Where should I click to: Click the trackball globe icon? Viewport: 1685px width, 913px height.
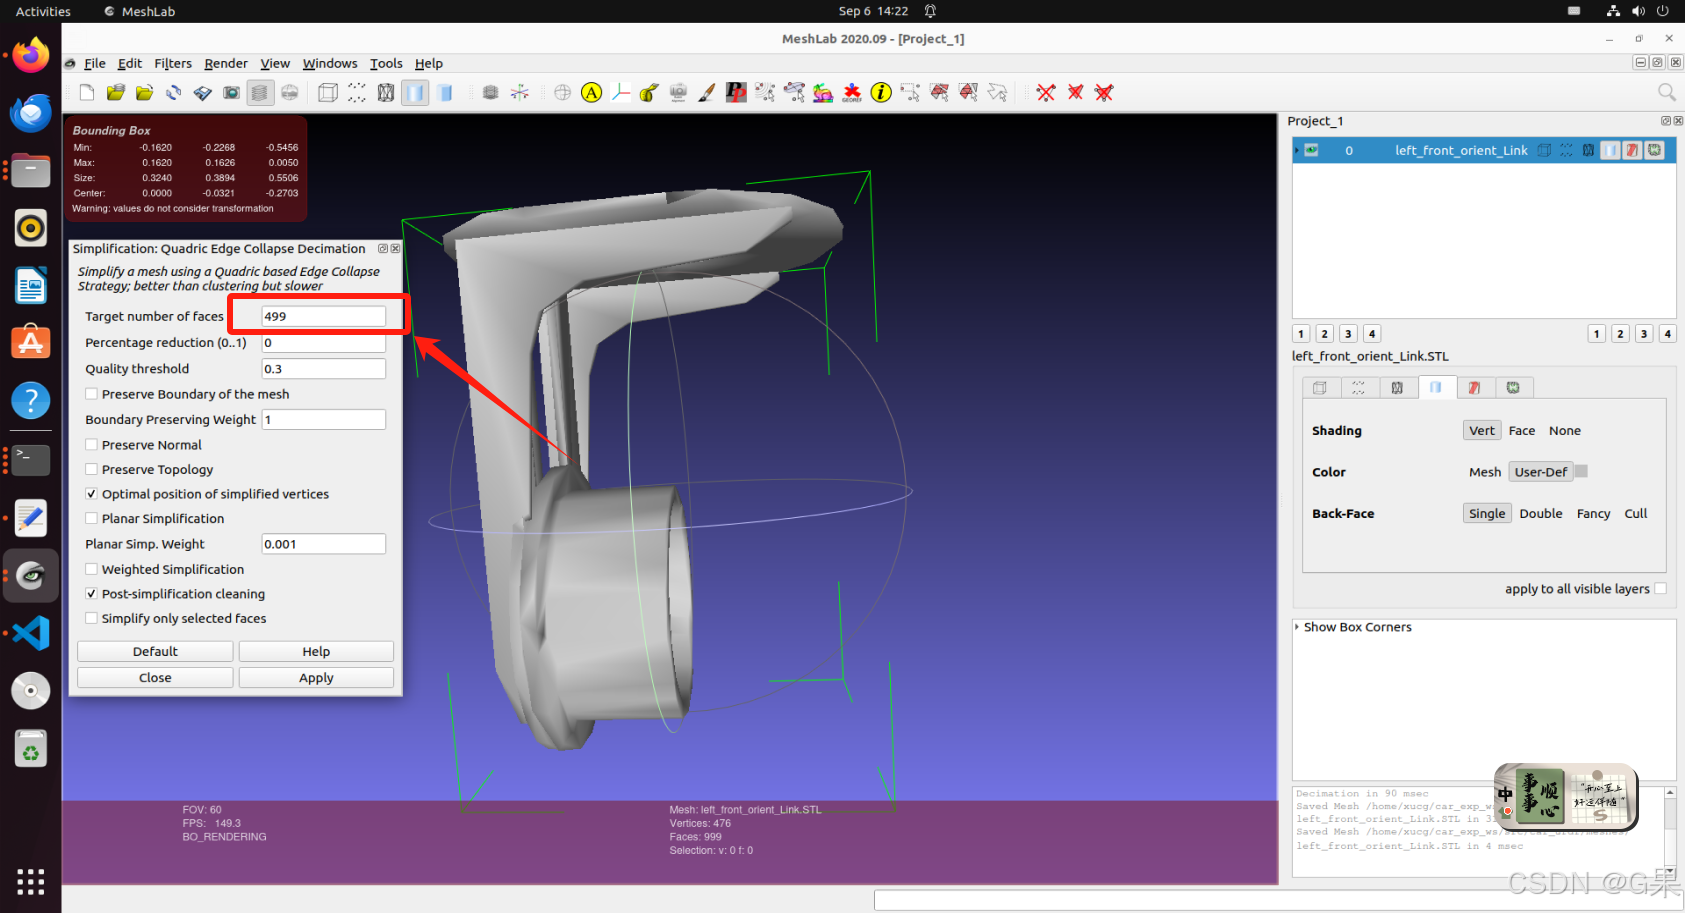(x=563, y=93)
